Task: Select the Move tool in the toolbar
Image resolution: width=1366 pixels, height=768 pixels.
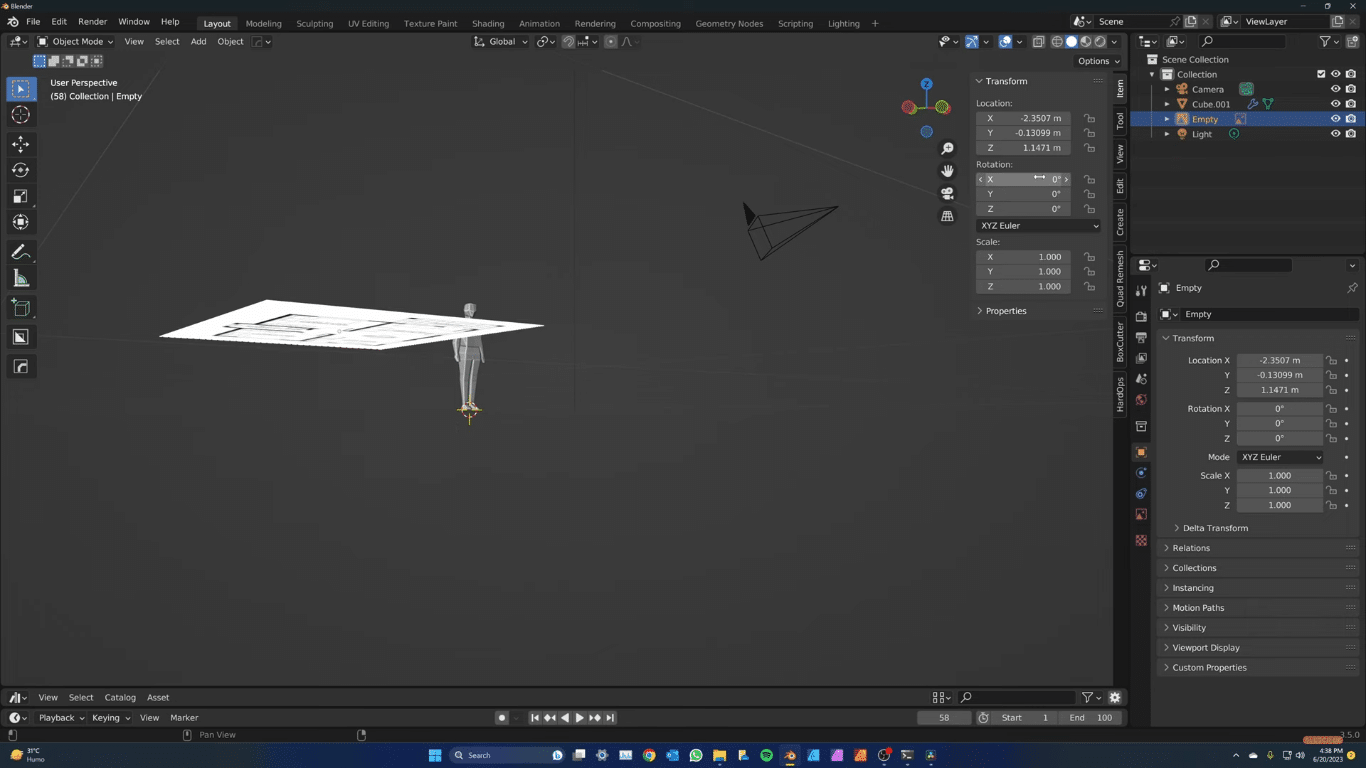Action: [20, 144]
